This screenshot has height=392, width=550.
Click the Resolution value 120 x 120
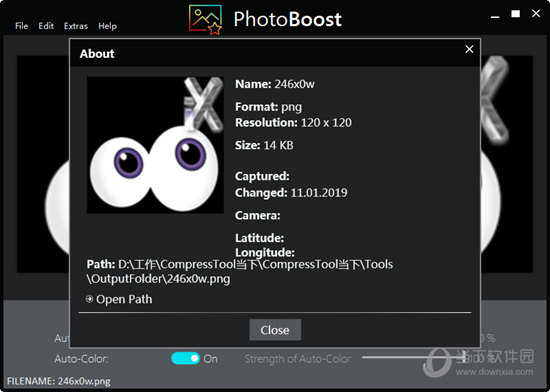[x=326, y=123]
